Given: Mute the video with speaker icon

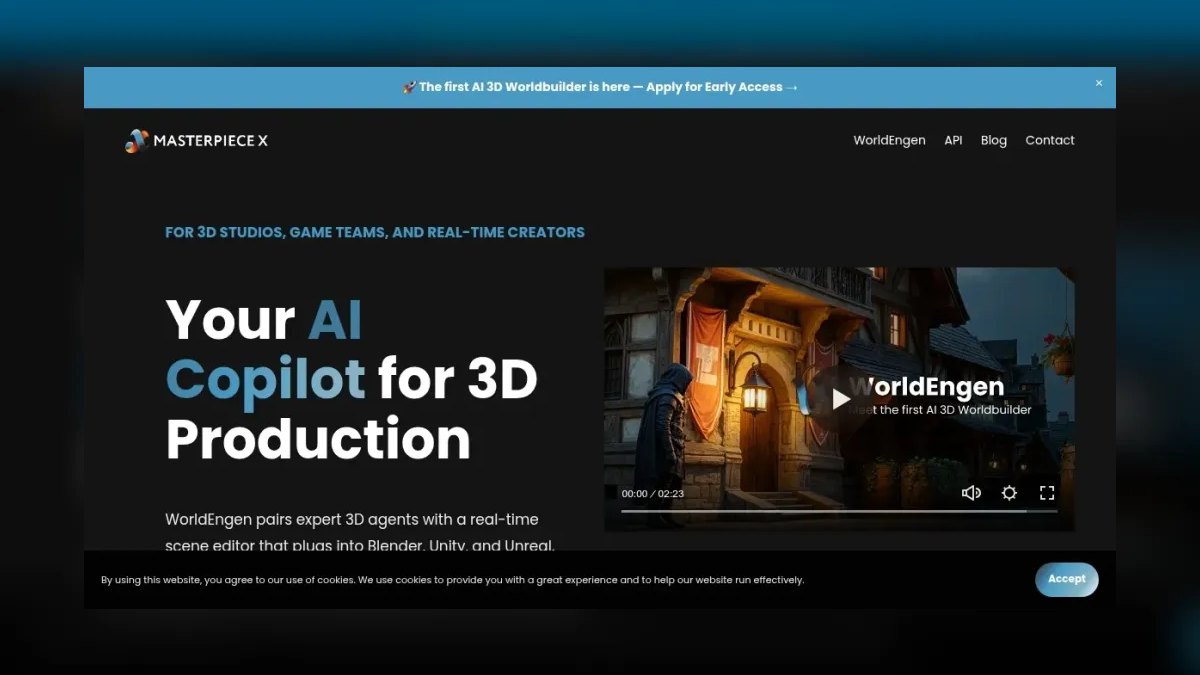Looking at the screenshot, I should [971, 493].
